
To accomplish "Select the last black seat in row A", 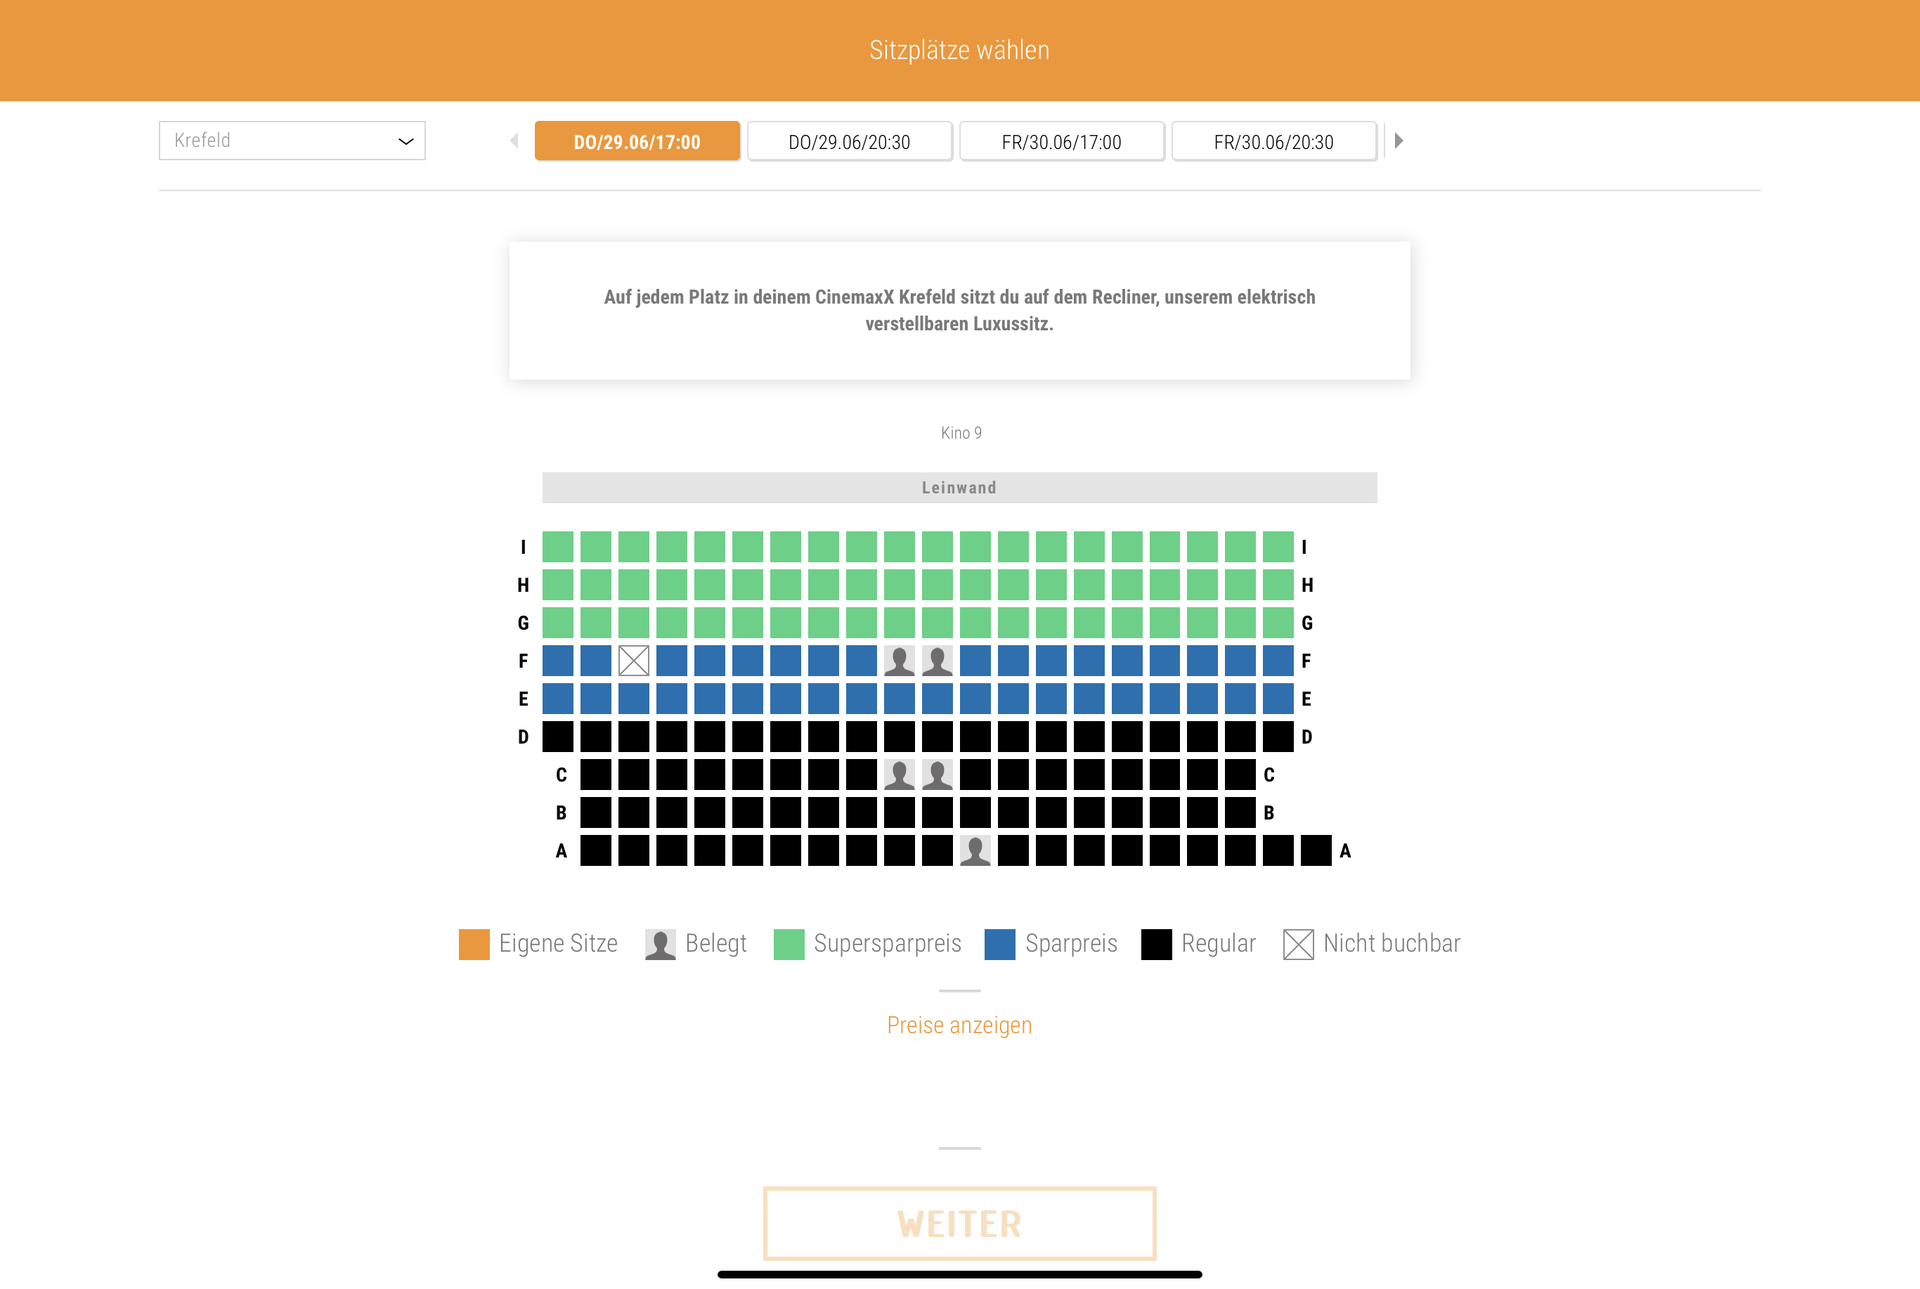I will tap(1316, 851).
